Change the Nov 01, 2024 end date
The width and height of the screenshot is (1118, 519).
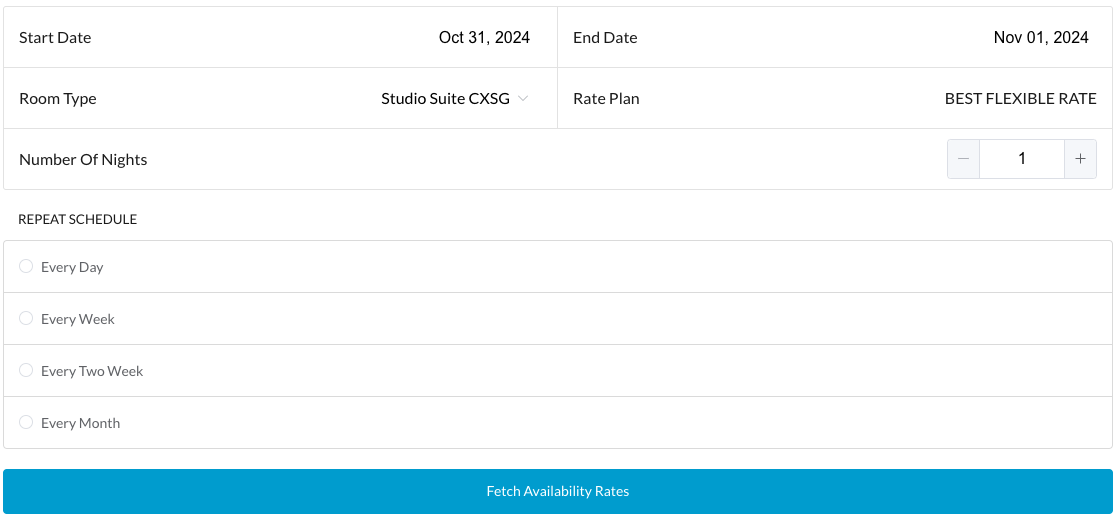(x=1040, y=38)
